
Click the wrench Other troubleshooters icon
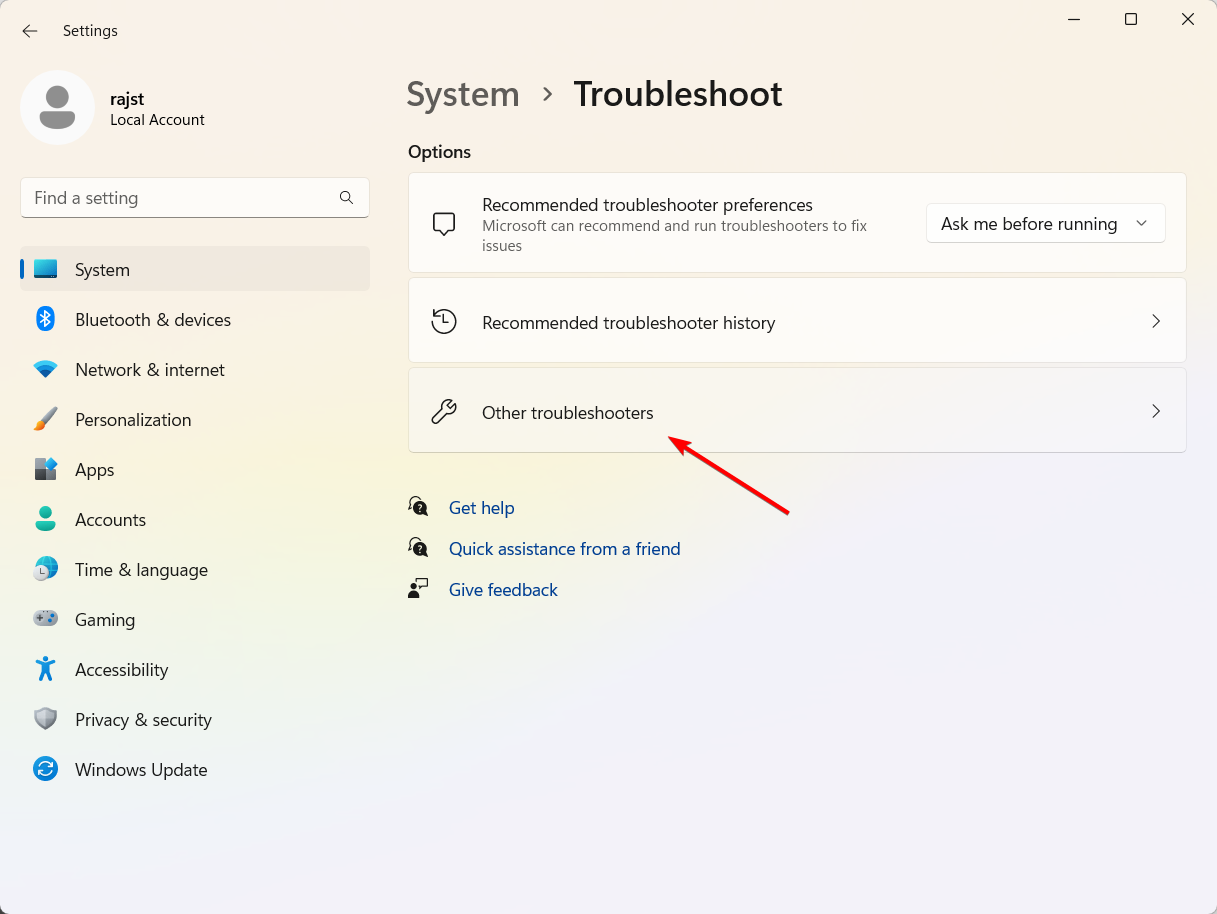(444, 412)
